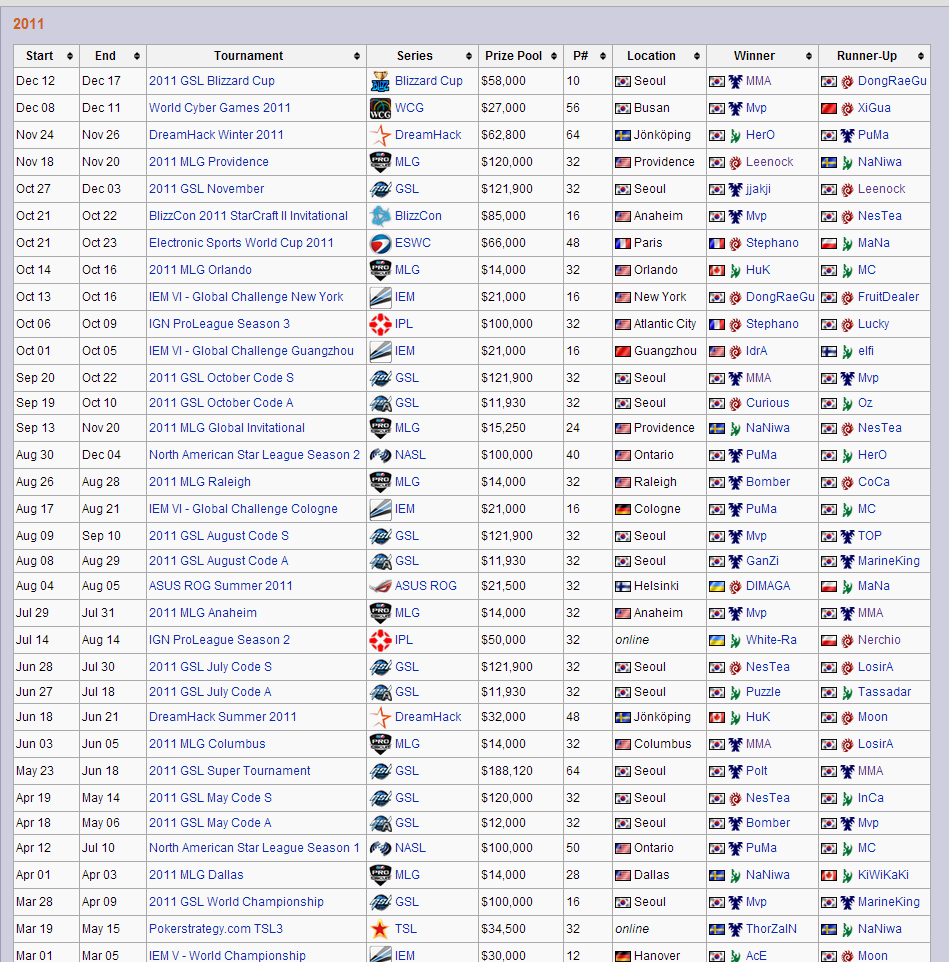Click the Ukrainian flag beside DIMAGA
The height and width of the screenshot is (962, 949).
click(717, 586)
